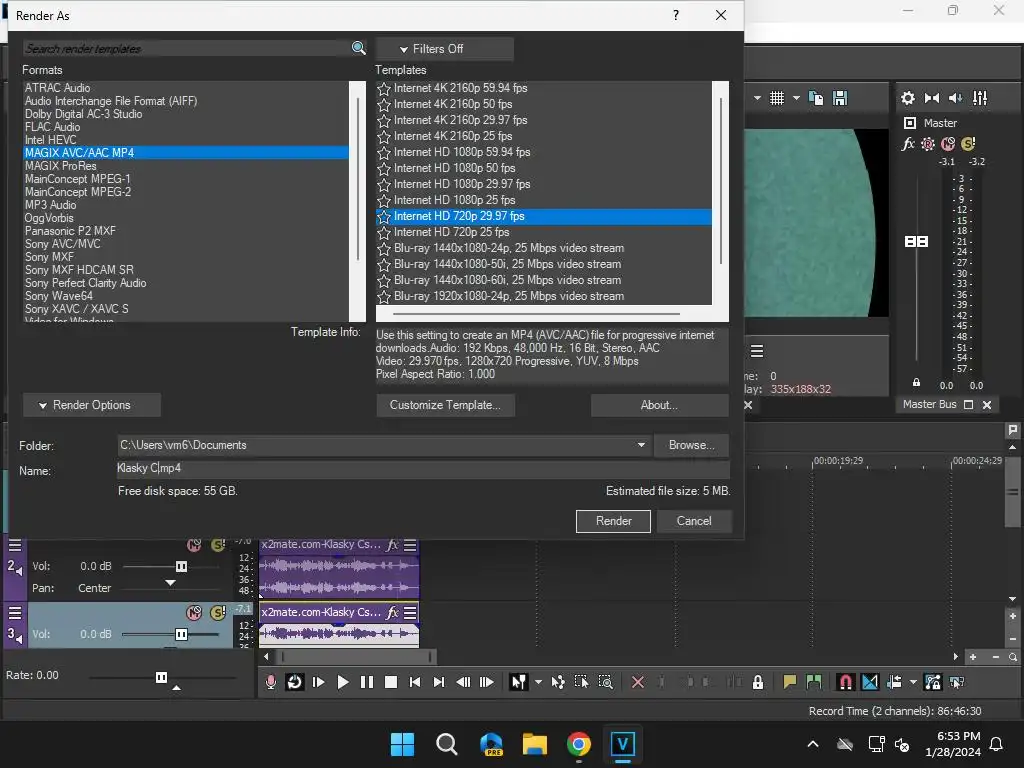Click track 2 volume slider handle
The width and height of the screenshot is (1024, 768).
pyautogui.click(x=182, y=566)
